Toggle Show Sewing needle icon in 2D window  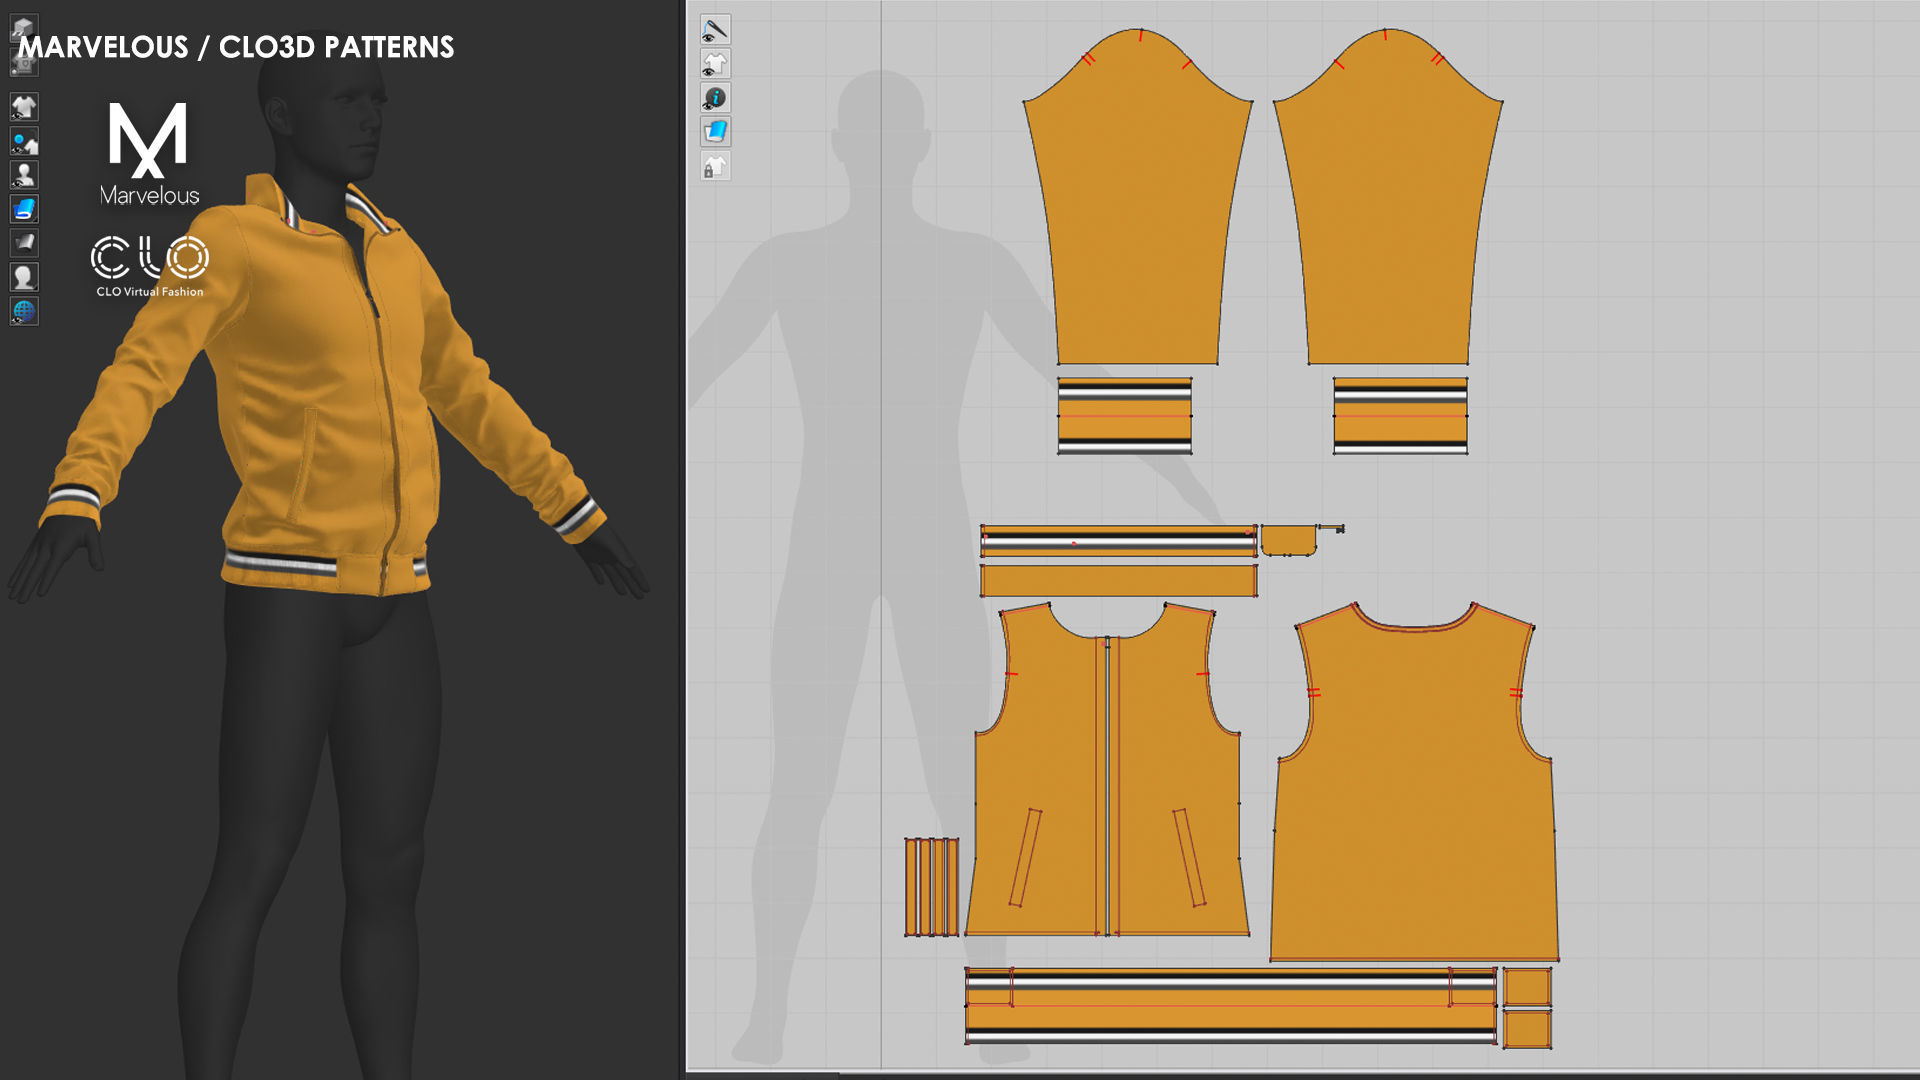coord(715,30)
